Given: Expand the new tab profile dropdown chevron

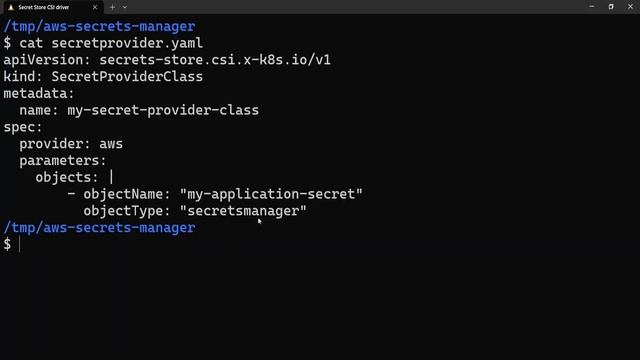Looking at the screenshot, I should pyautogui.click(x=124, y=7).
